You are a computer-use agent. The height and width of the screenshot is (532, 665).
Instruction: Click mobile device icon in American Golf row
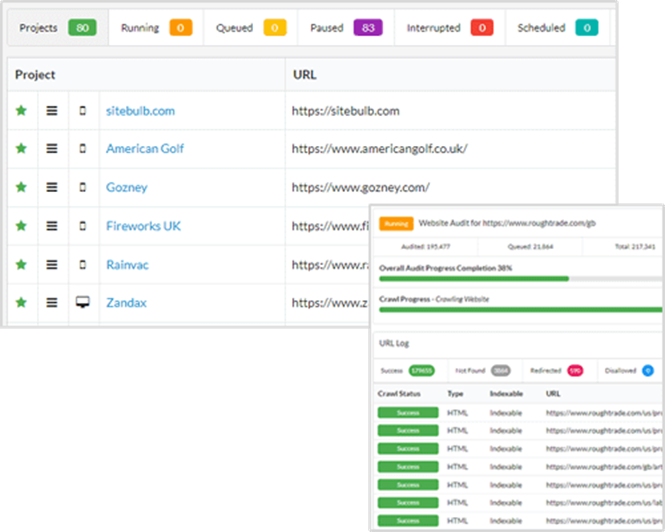point(83,148)
